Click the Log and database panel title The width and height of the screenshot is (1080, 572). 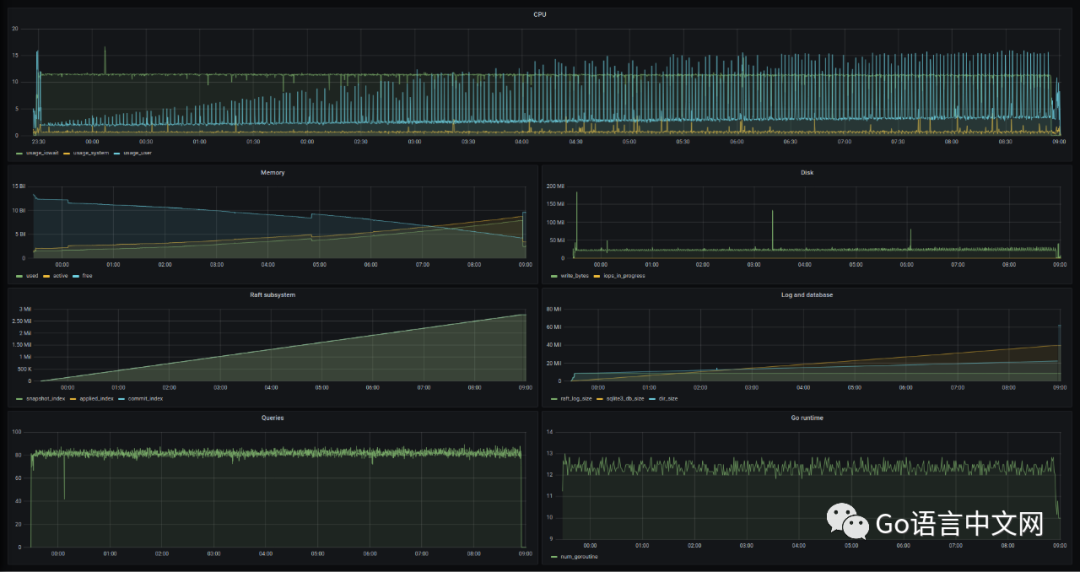coord(806,295)
